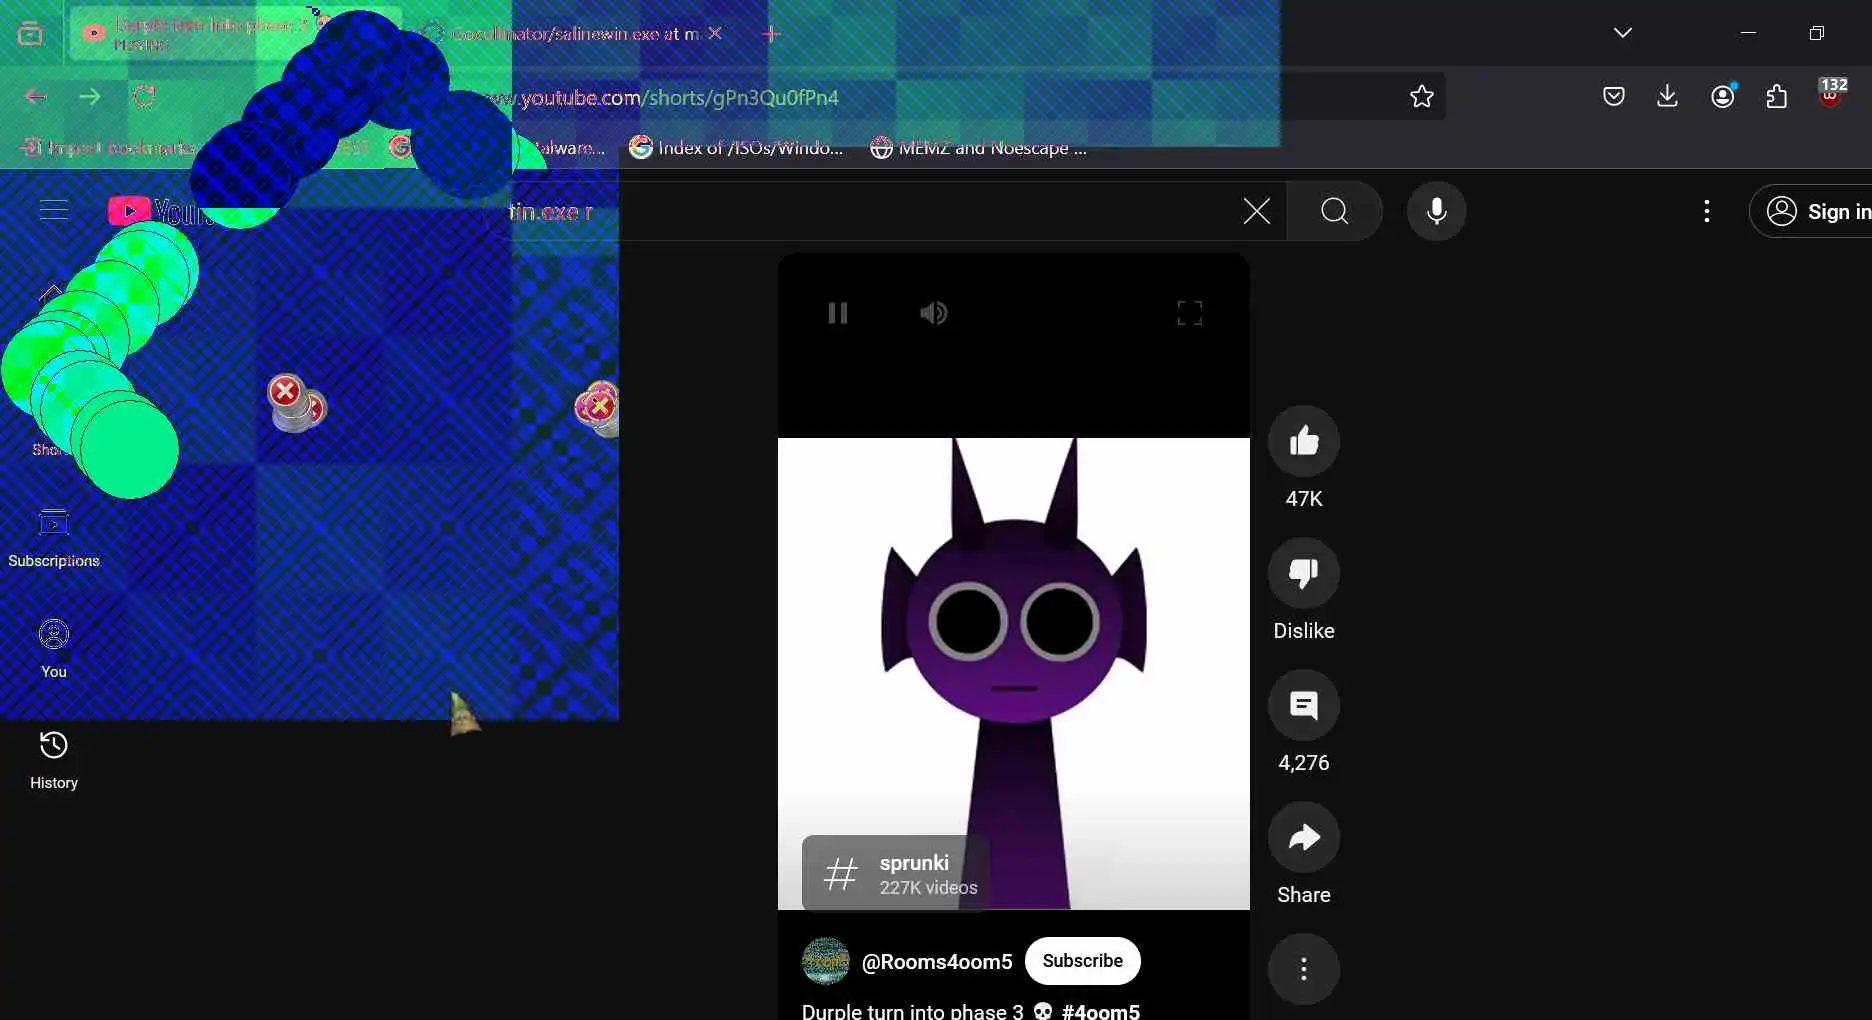The height and width of the screenshot is (1020, 1872).
Task: Save page to Pocket
Action: coord(1614,96)
